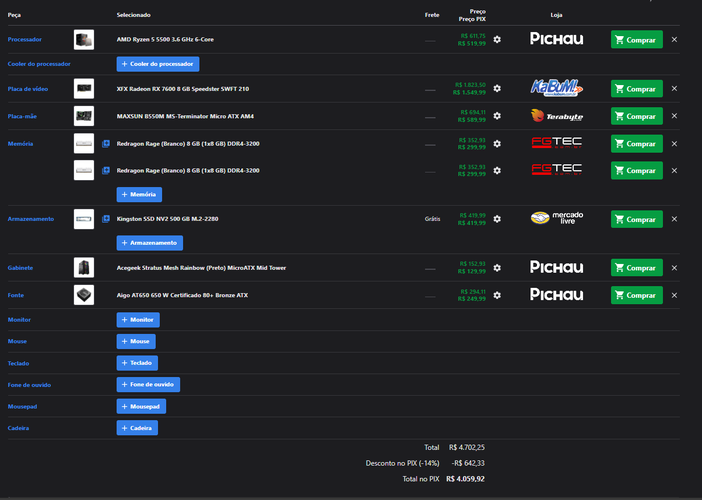Buy the XFX Radeon RX 7600 with Comprar
The height and width of the screenshot is (500, 702).
pos(637,89)
